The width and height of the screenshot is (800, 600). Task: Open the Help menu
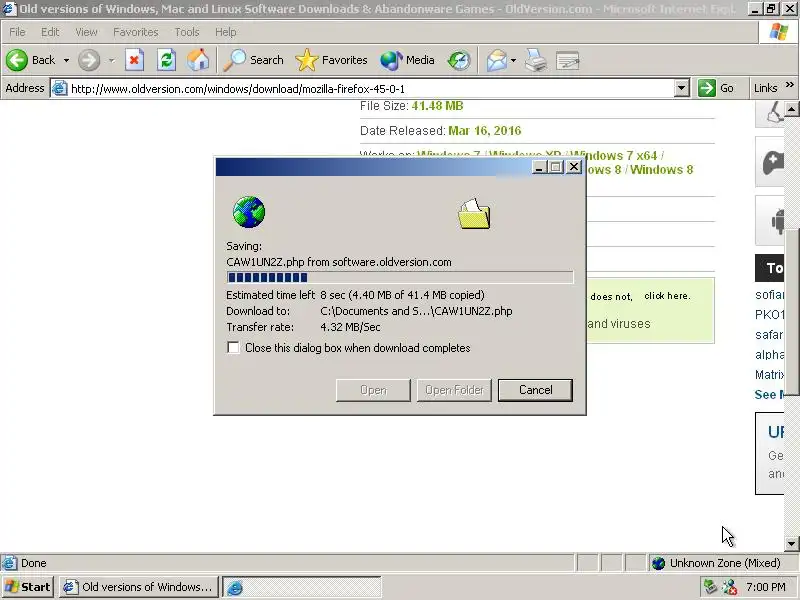(226, 32)
